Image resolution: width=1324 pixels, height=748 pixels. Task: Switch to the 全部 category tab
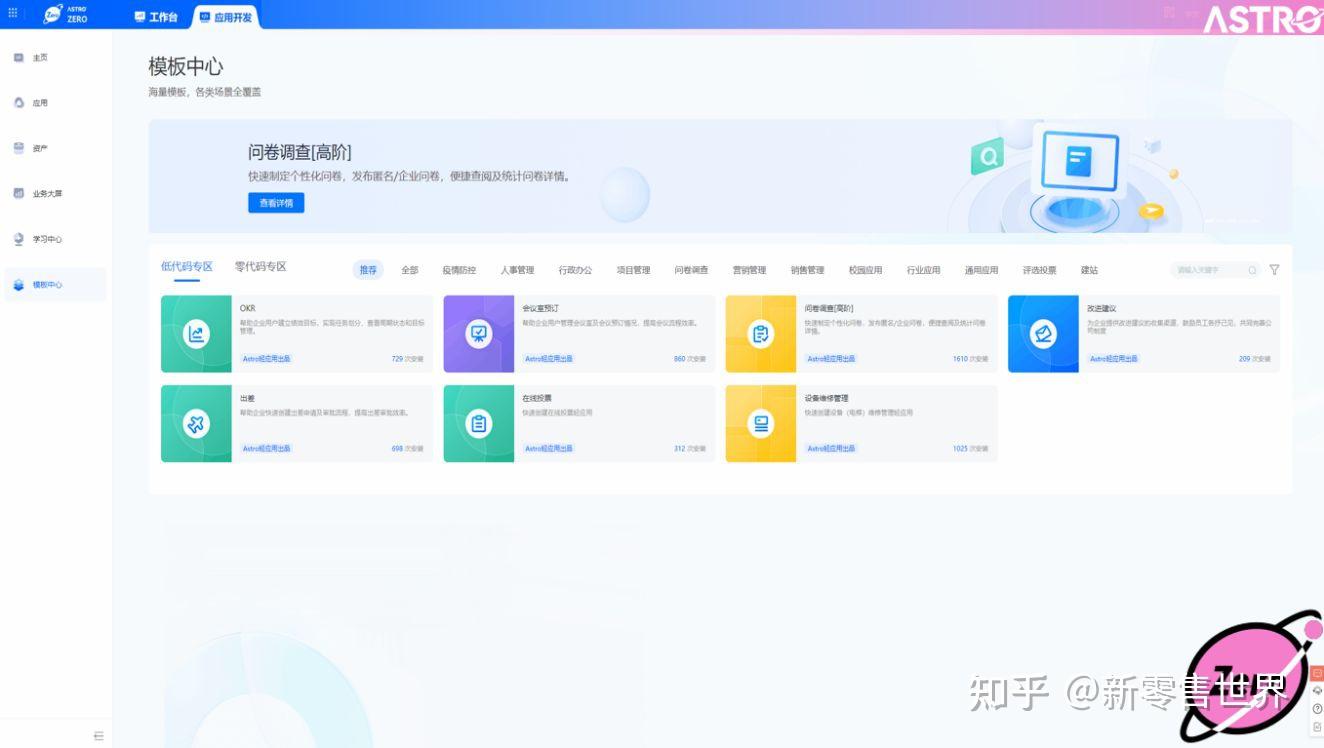click(x=411, y=270)
